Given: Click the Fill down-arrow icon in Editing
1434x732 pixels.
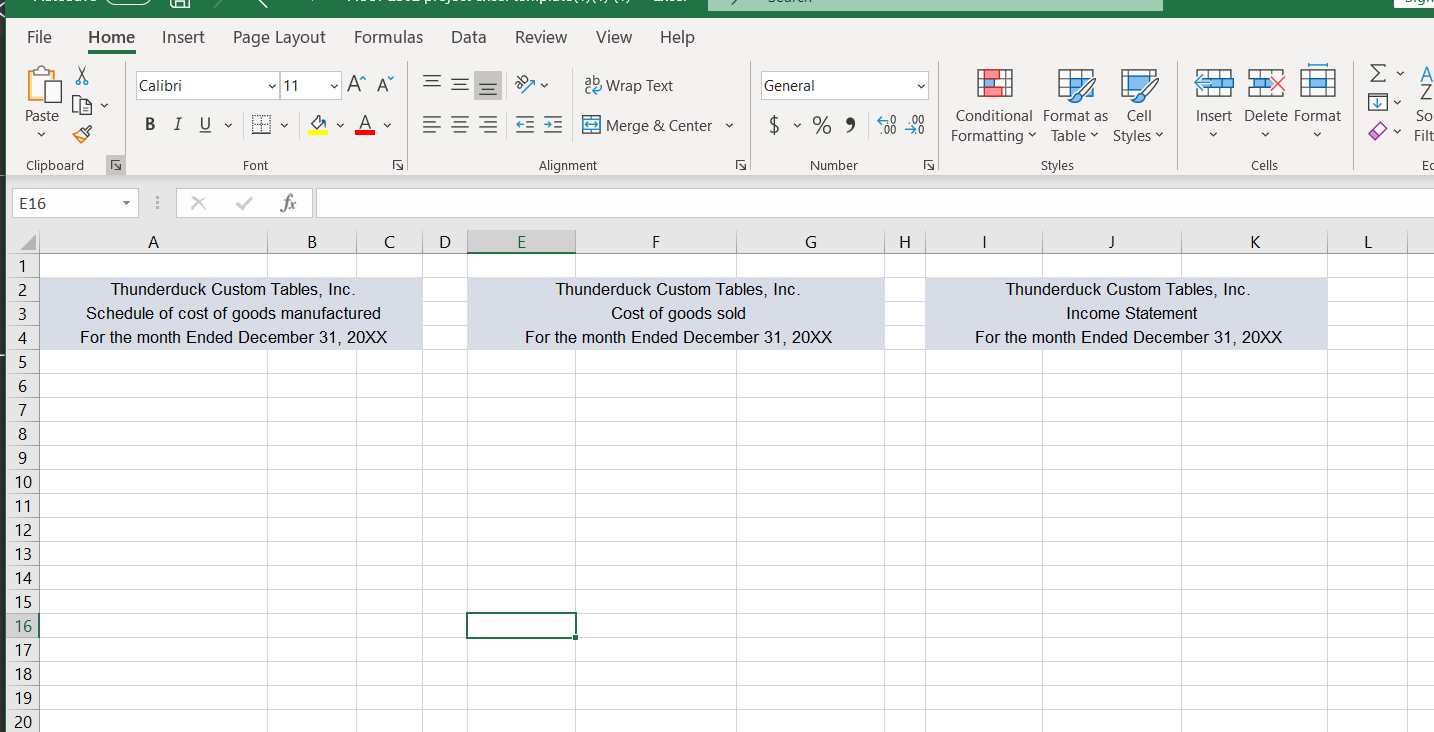Looking at the screenshot, I should [x=1377, y=102].
